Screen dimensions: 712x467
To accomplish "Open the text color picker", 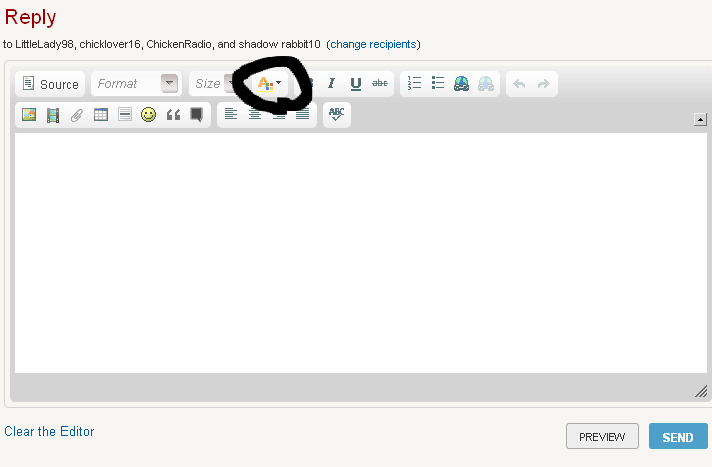I will [269, 84].
